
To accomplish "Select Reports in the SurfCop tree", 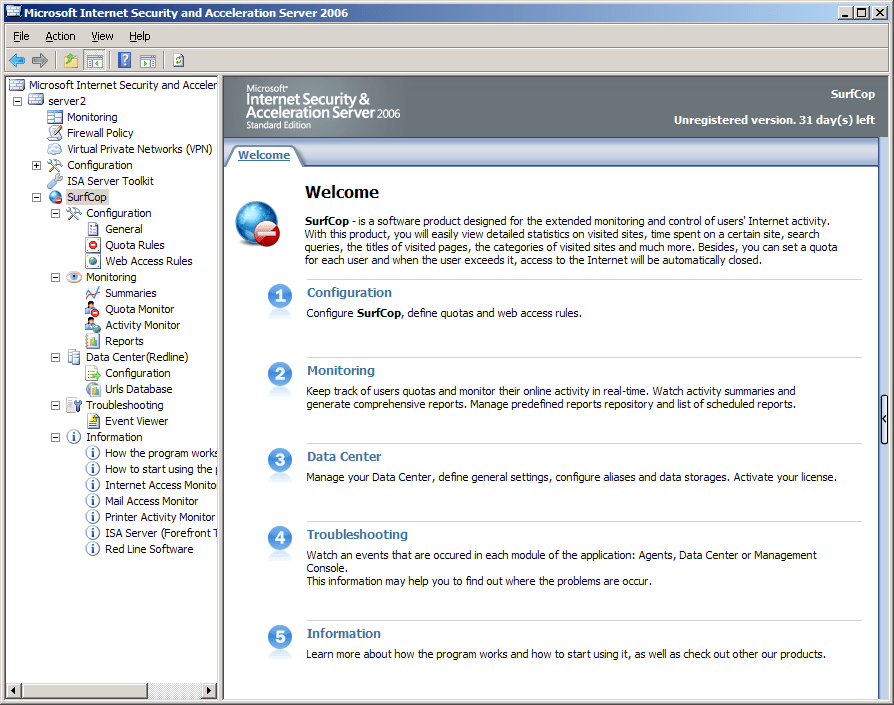I will [x=124, y=341].
